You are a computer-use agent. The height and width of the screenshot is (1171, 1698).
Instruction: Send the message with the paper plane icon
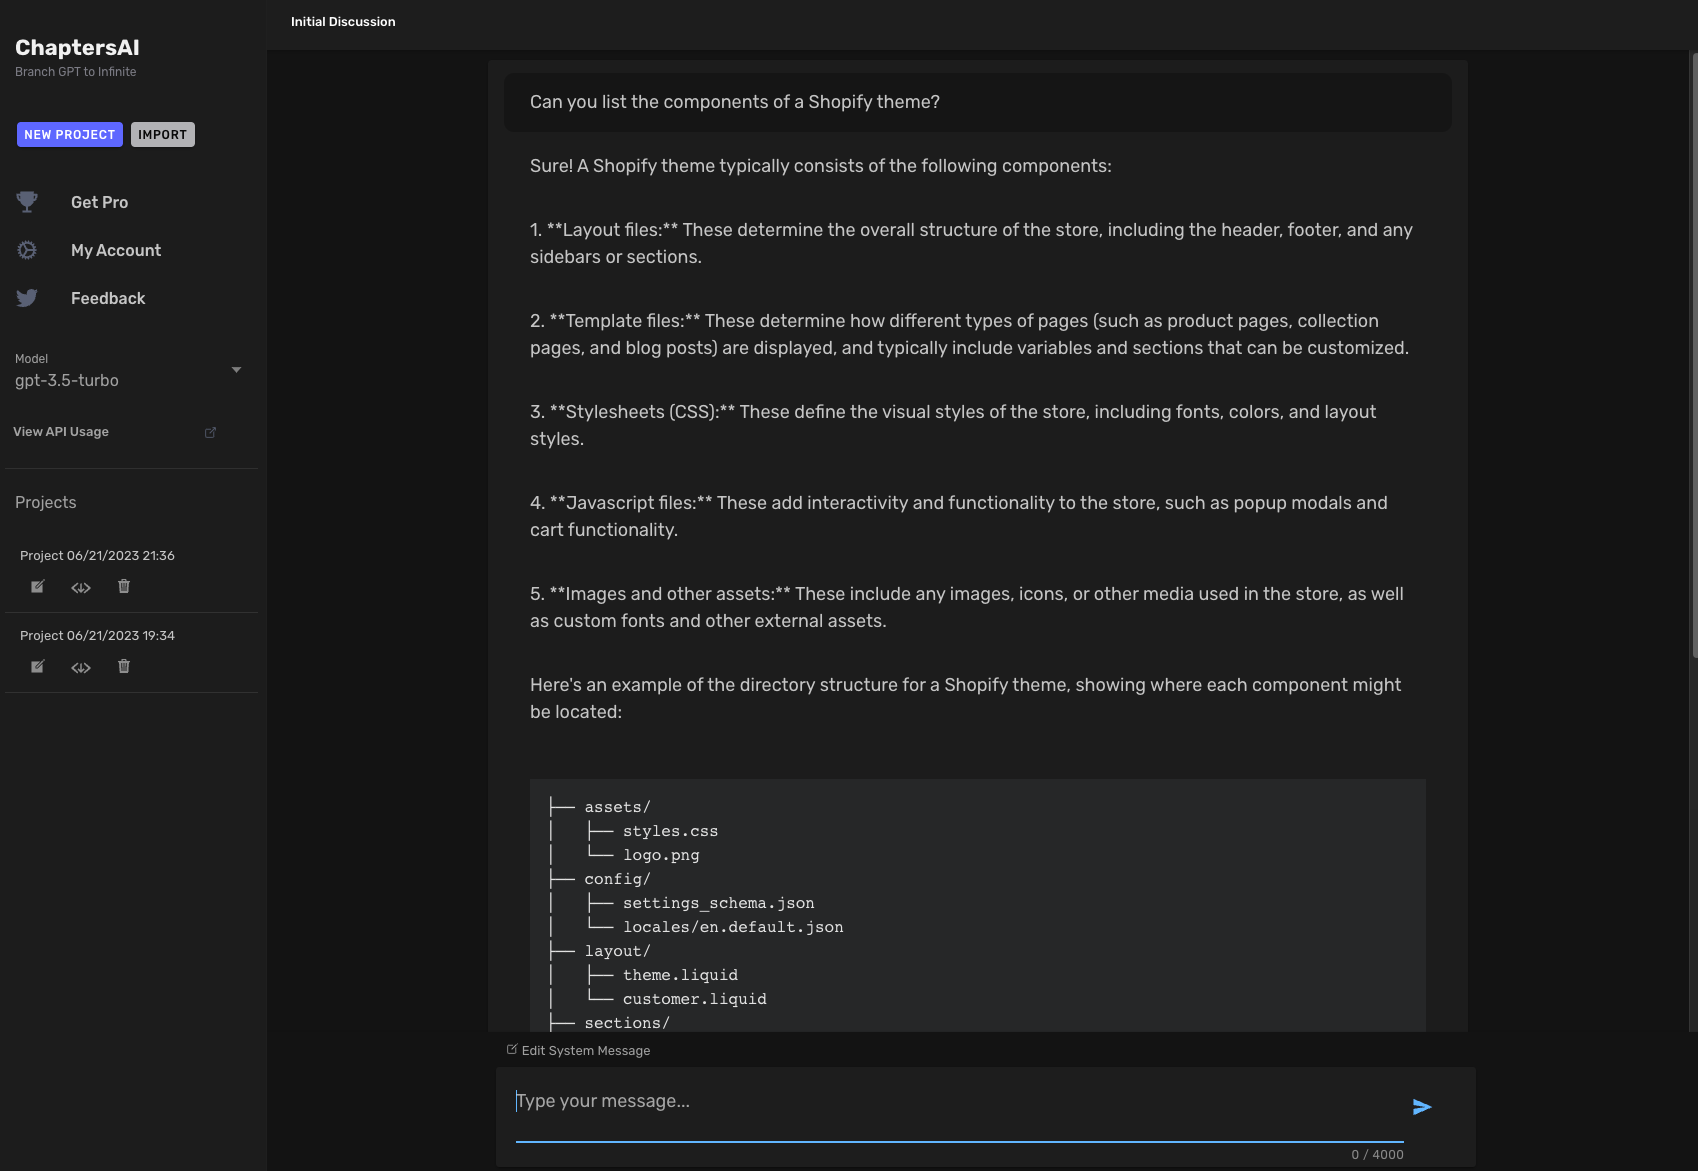click(x=1422, y=1107)
